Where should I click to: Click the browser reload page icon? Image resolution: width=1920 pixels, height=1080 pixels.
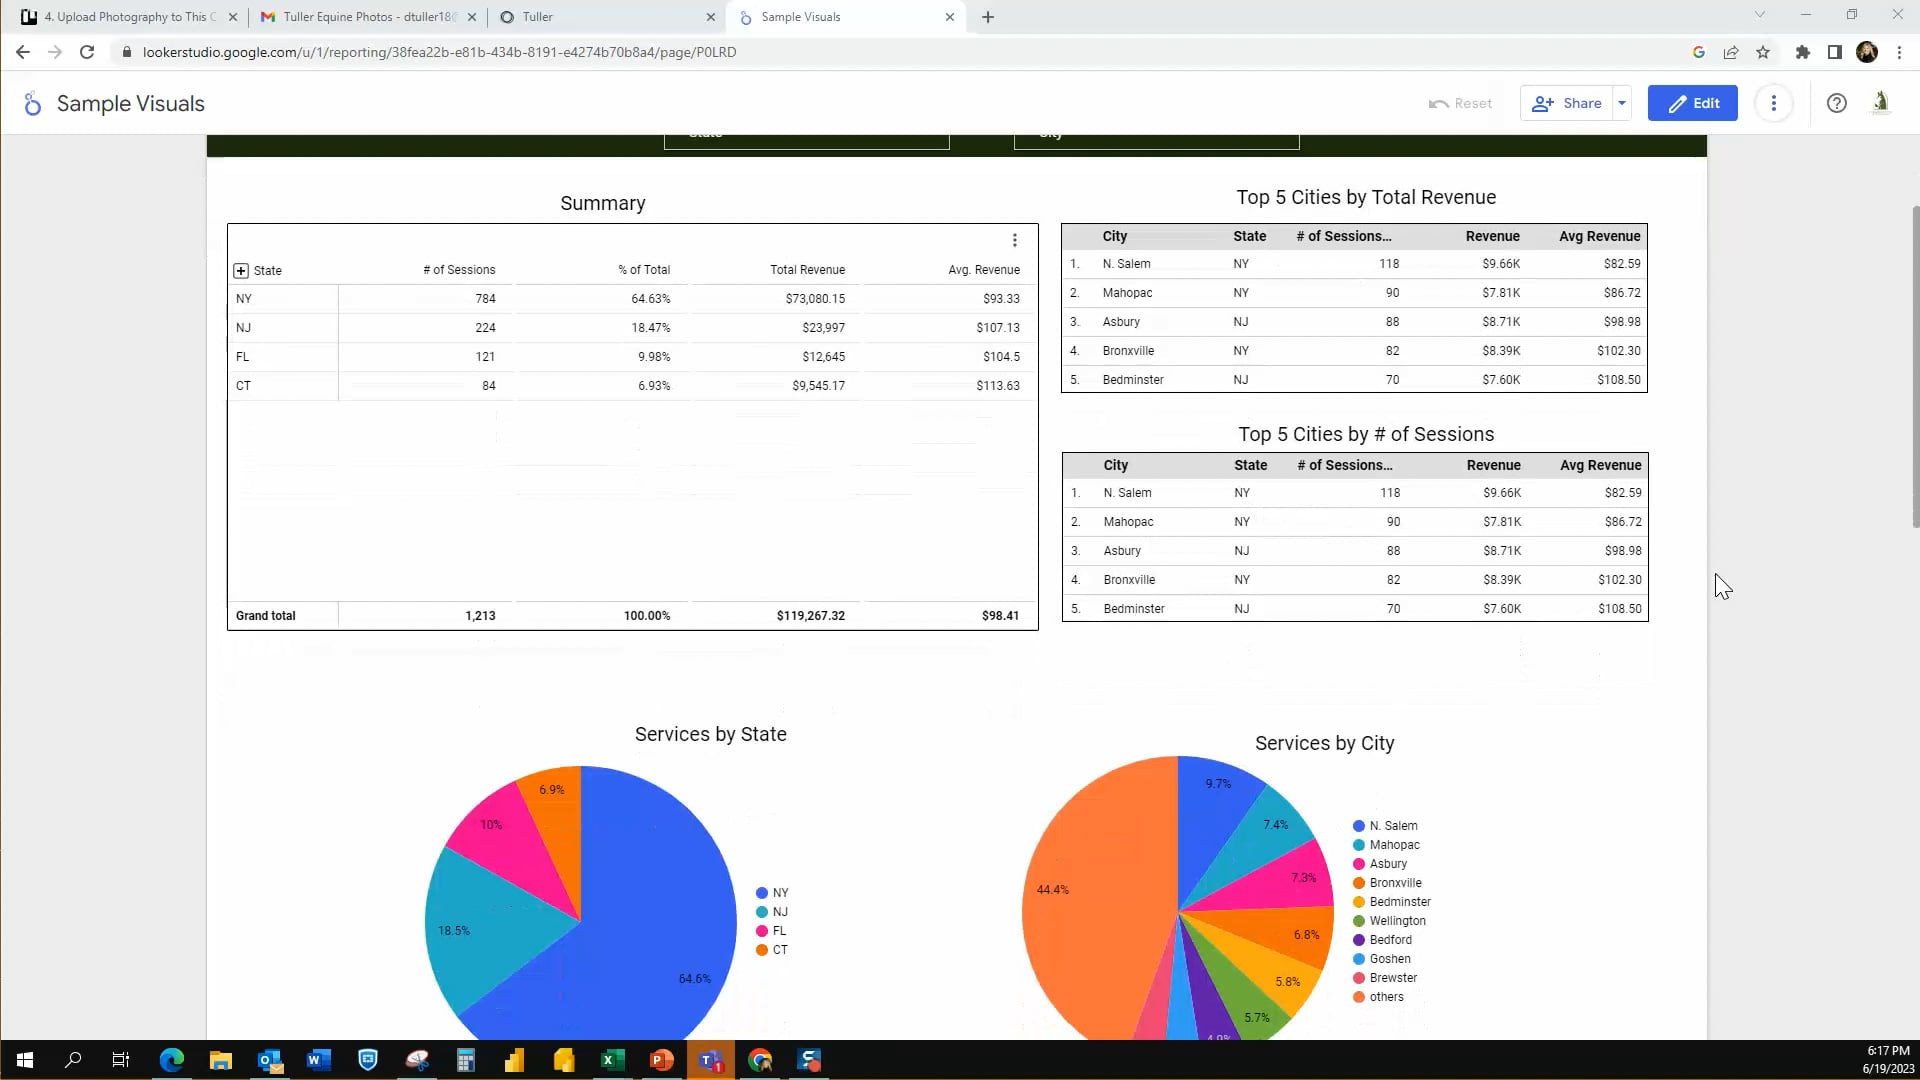(87, 52)
